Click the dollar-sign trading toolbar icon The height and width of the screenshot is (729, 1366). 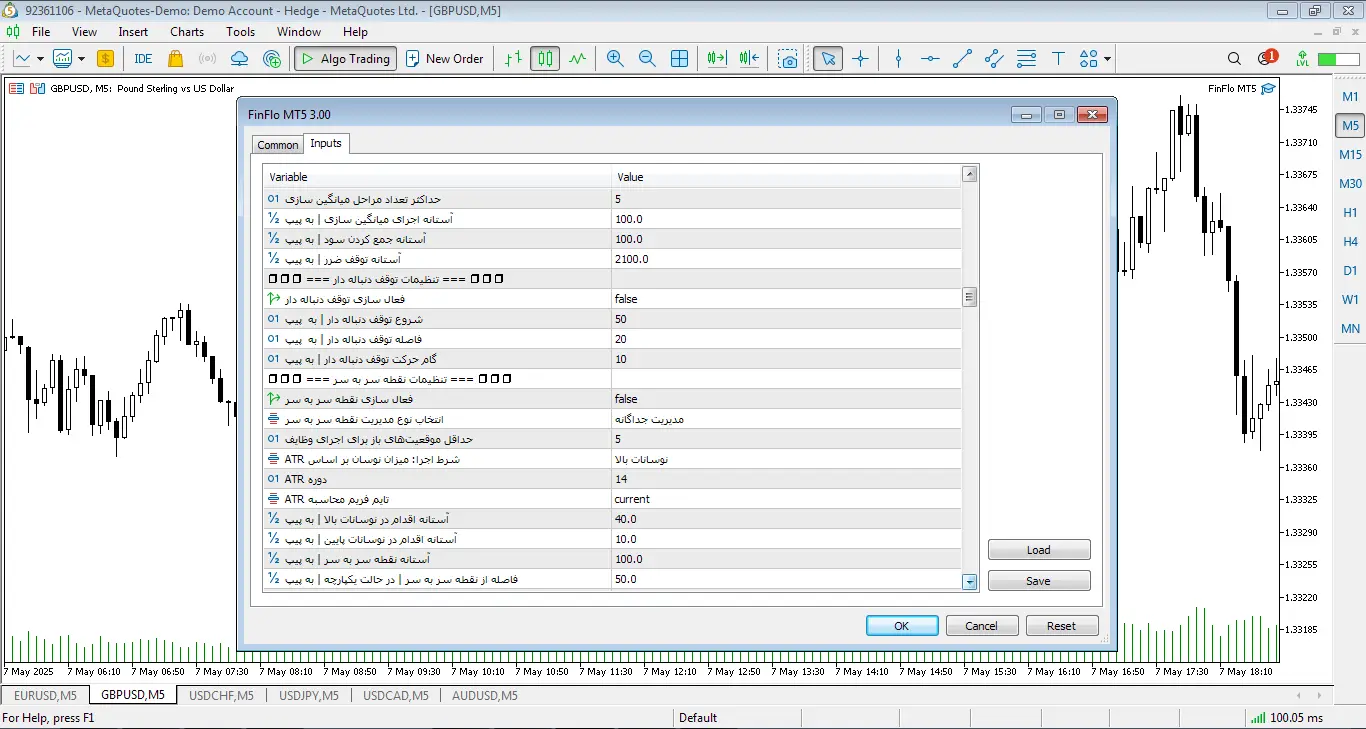tap(106, 59)
